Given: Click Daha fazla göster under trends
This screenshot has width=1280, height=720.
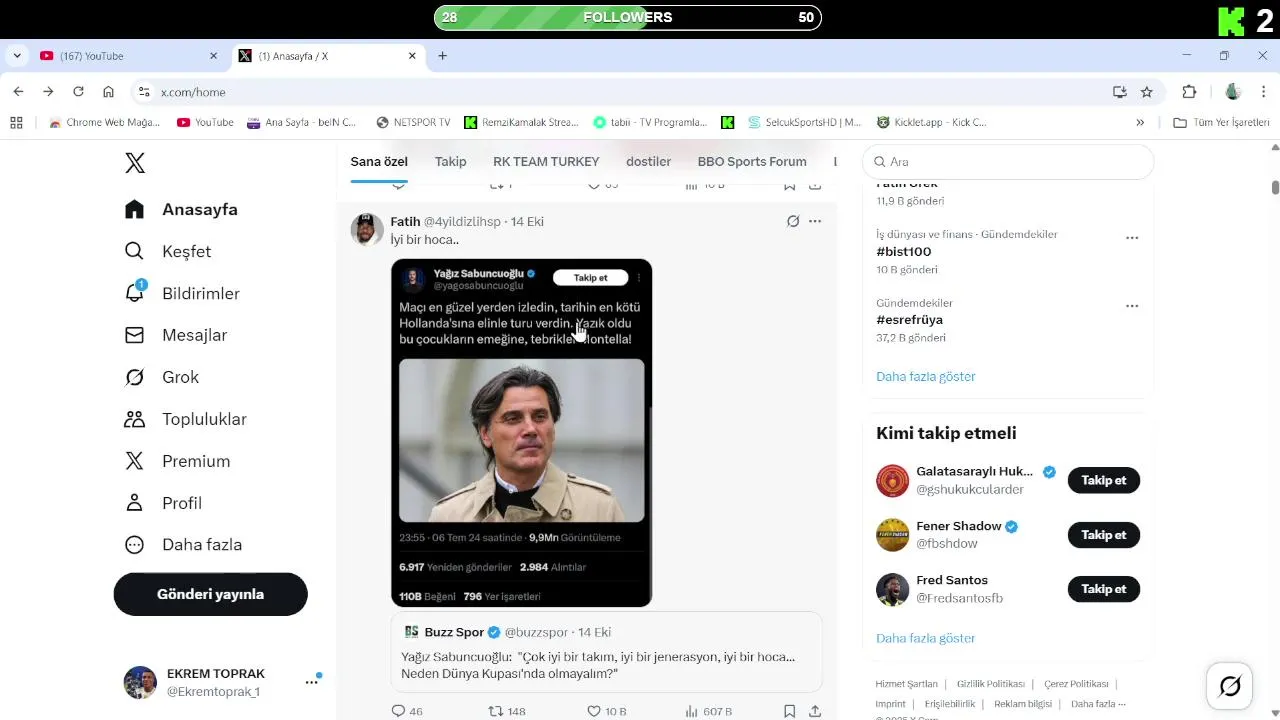Looking at the screenshot, I should click(926, 376).
